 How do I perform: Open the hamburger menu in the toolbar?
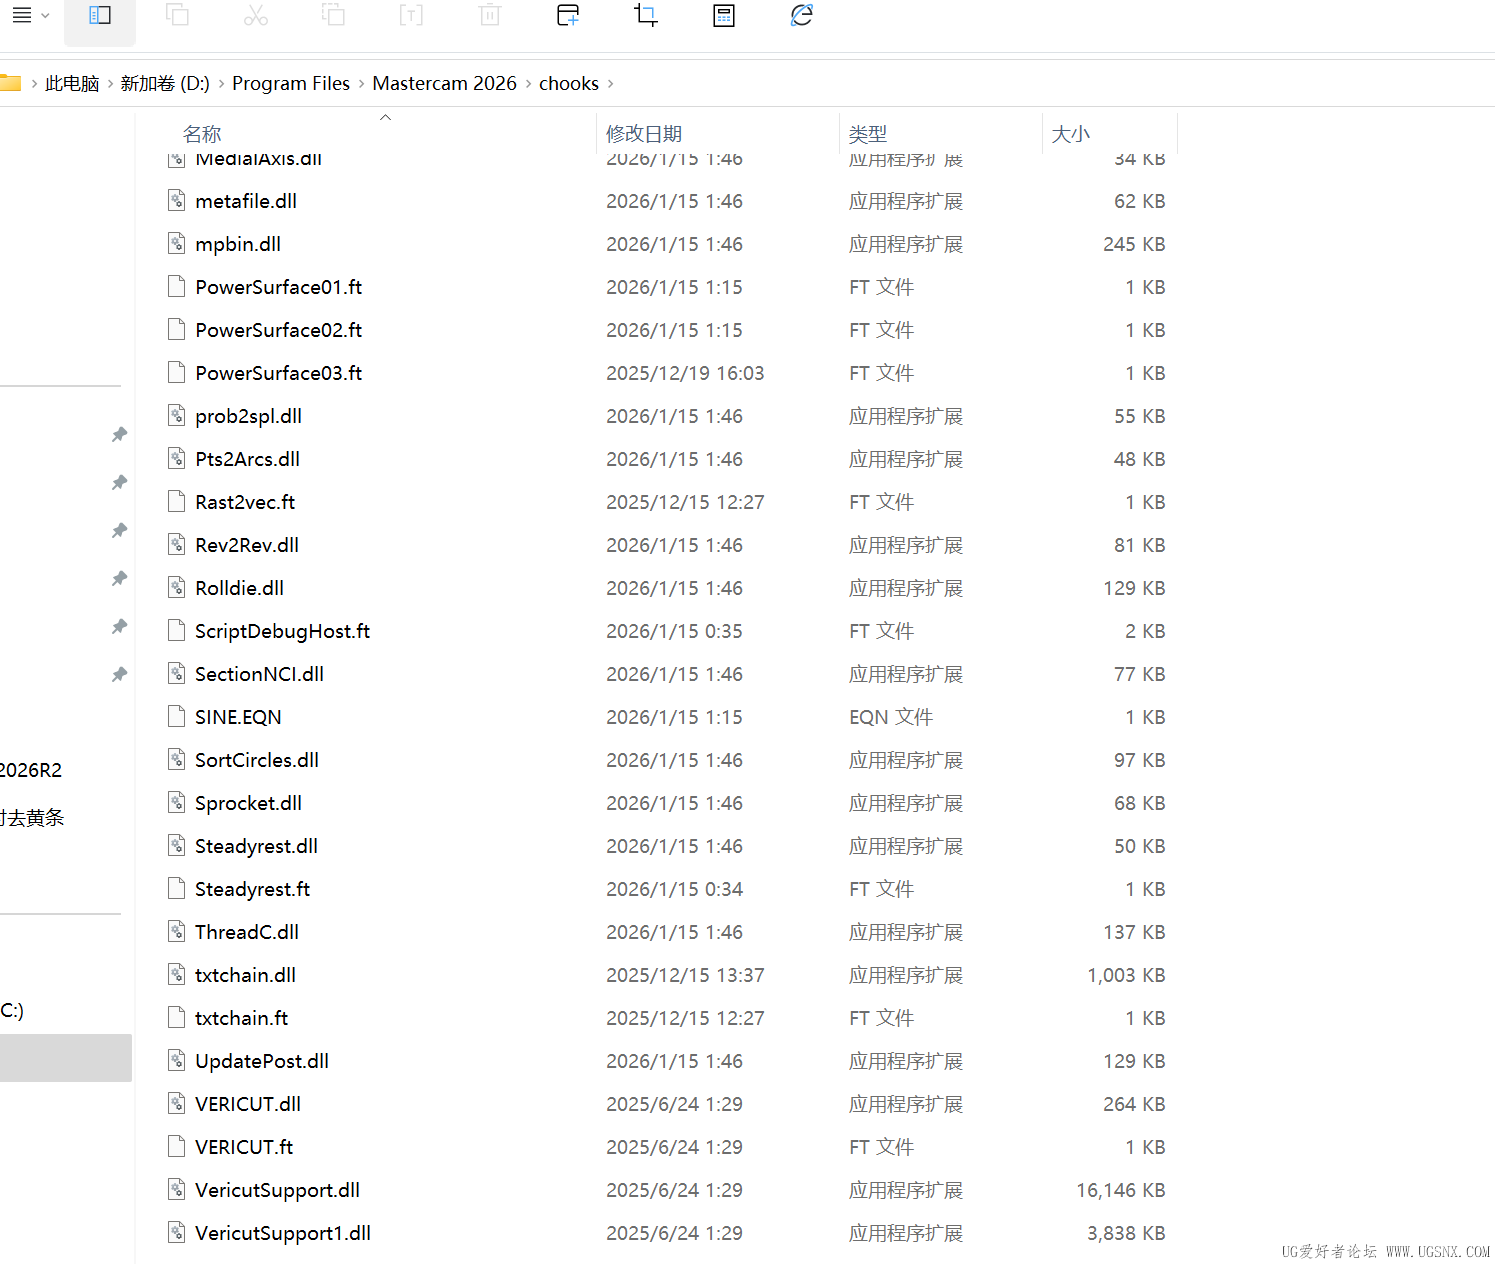point(22,15)
